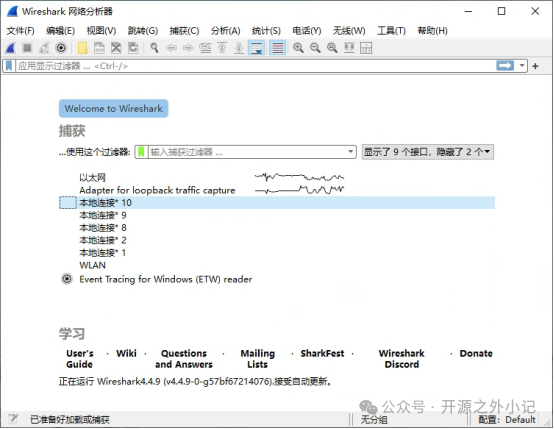Open the Mailing Lists link
This screenshot has width=554, height=429.
[258, 359]
